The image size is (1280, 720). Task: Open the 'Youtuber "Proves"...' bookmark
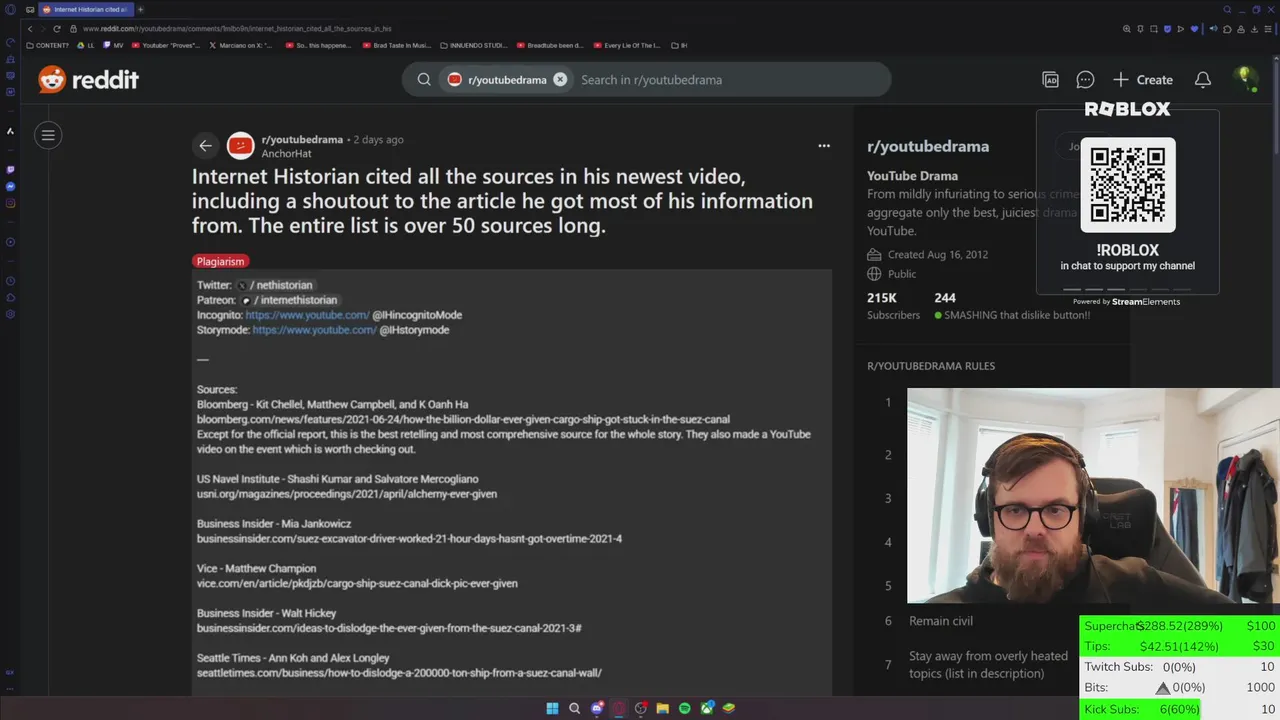[166, 45]
